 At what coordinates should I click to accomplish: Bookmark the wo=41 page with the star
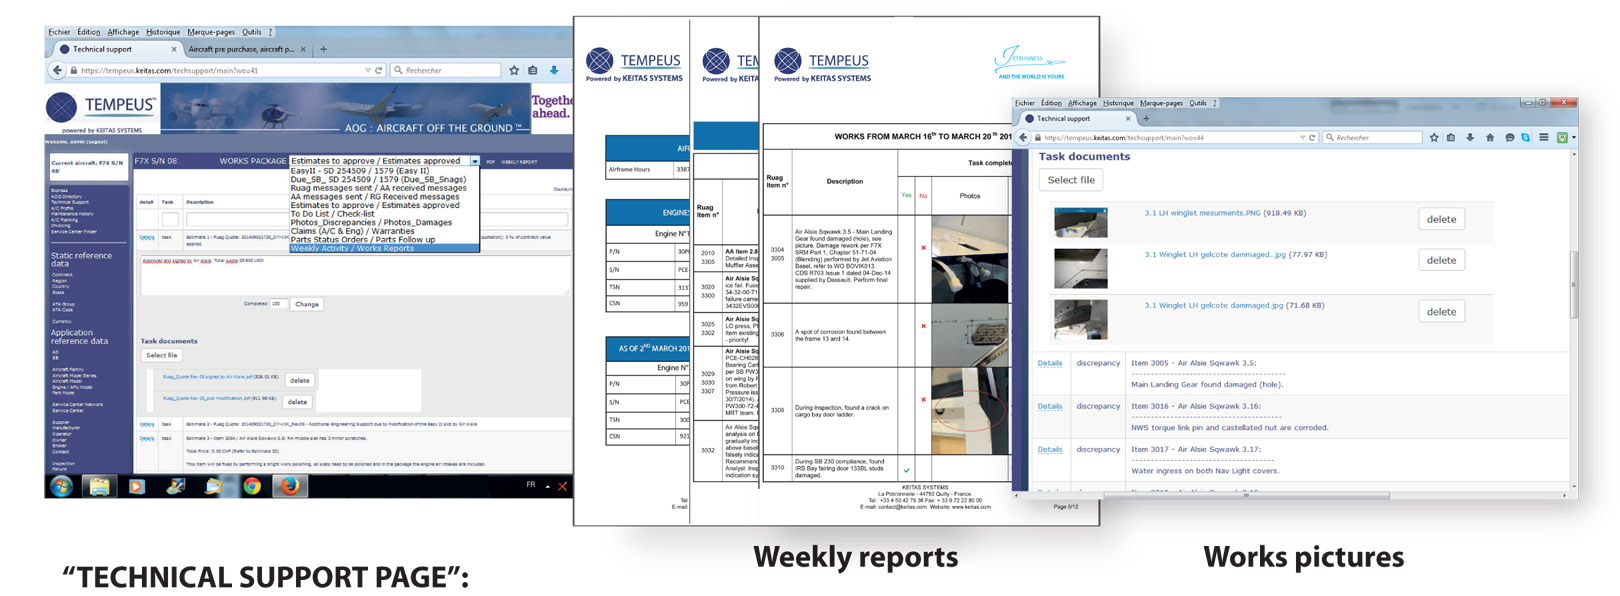514,70
